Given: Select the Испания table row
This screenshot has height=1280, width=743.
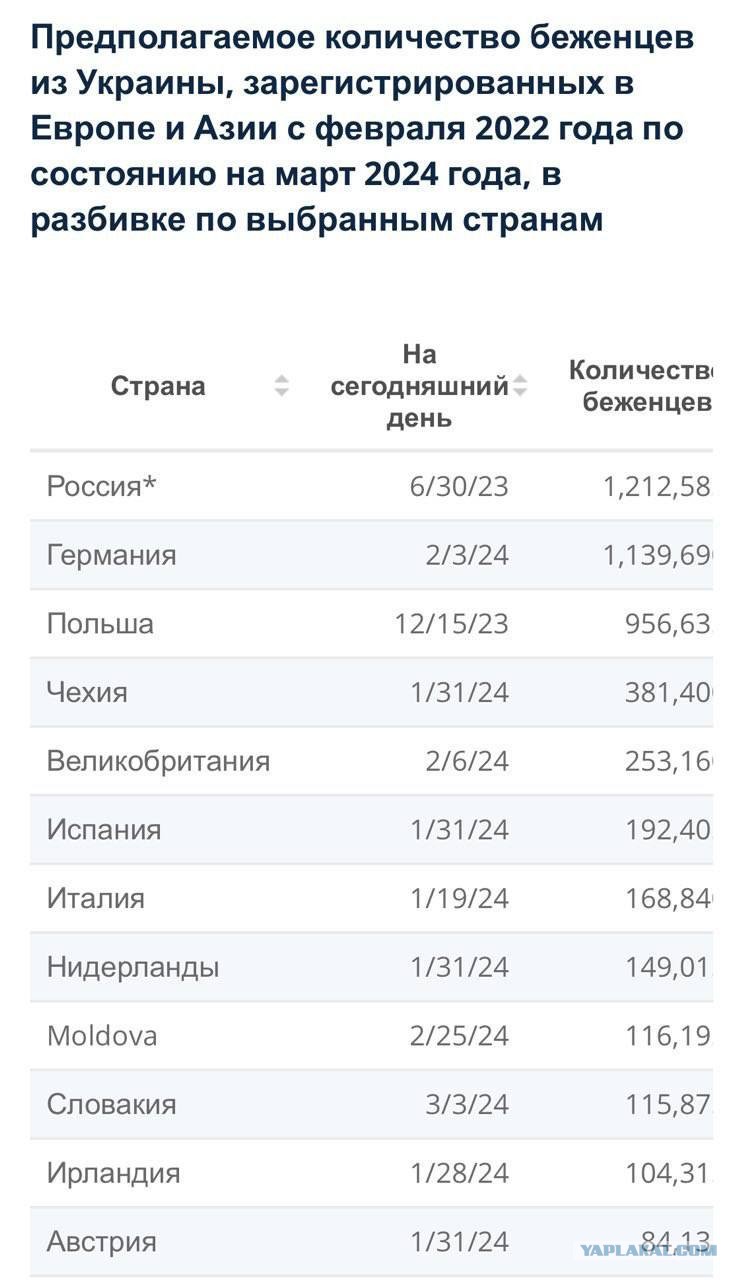Looking at the screenshot, I should 371,830.
